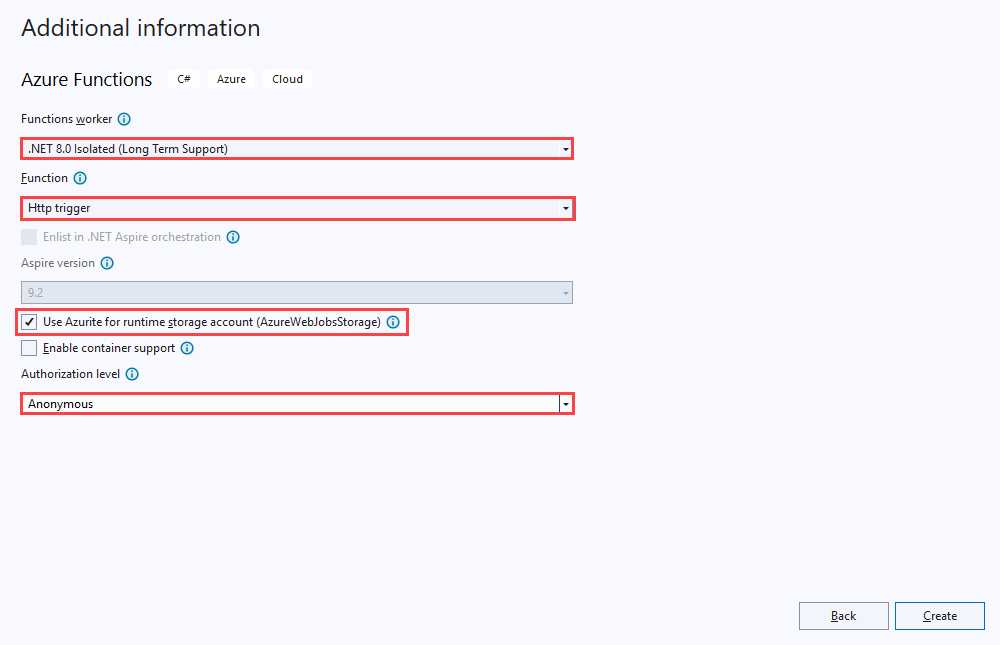Click the Aspire version 9.2 dropdown
This screenshot has height=645, width=1000.
click(x=297, y=293)
